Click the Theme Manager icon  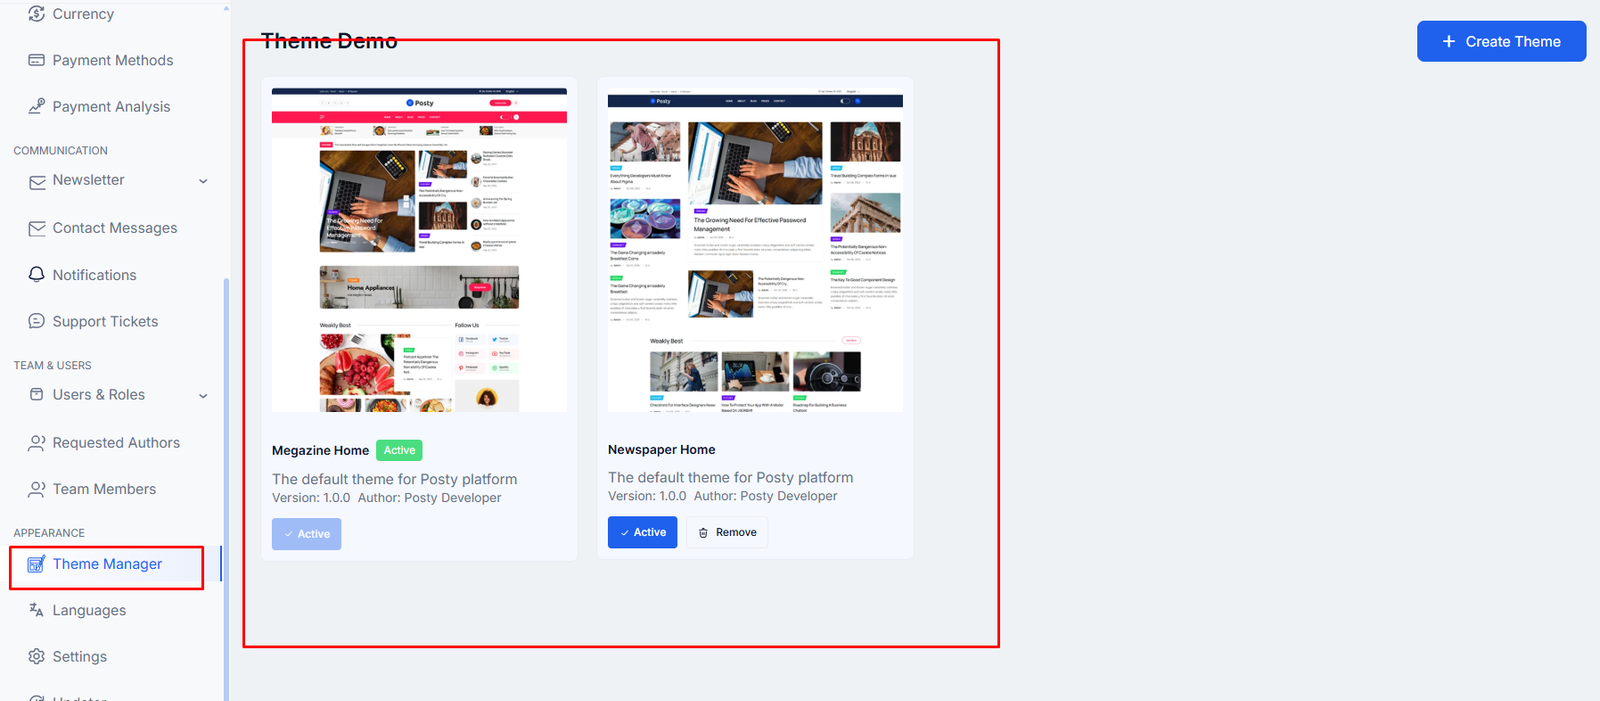(36, 564)
